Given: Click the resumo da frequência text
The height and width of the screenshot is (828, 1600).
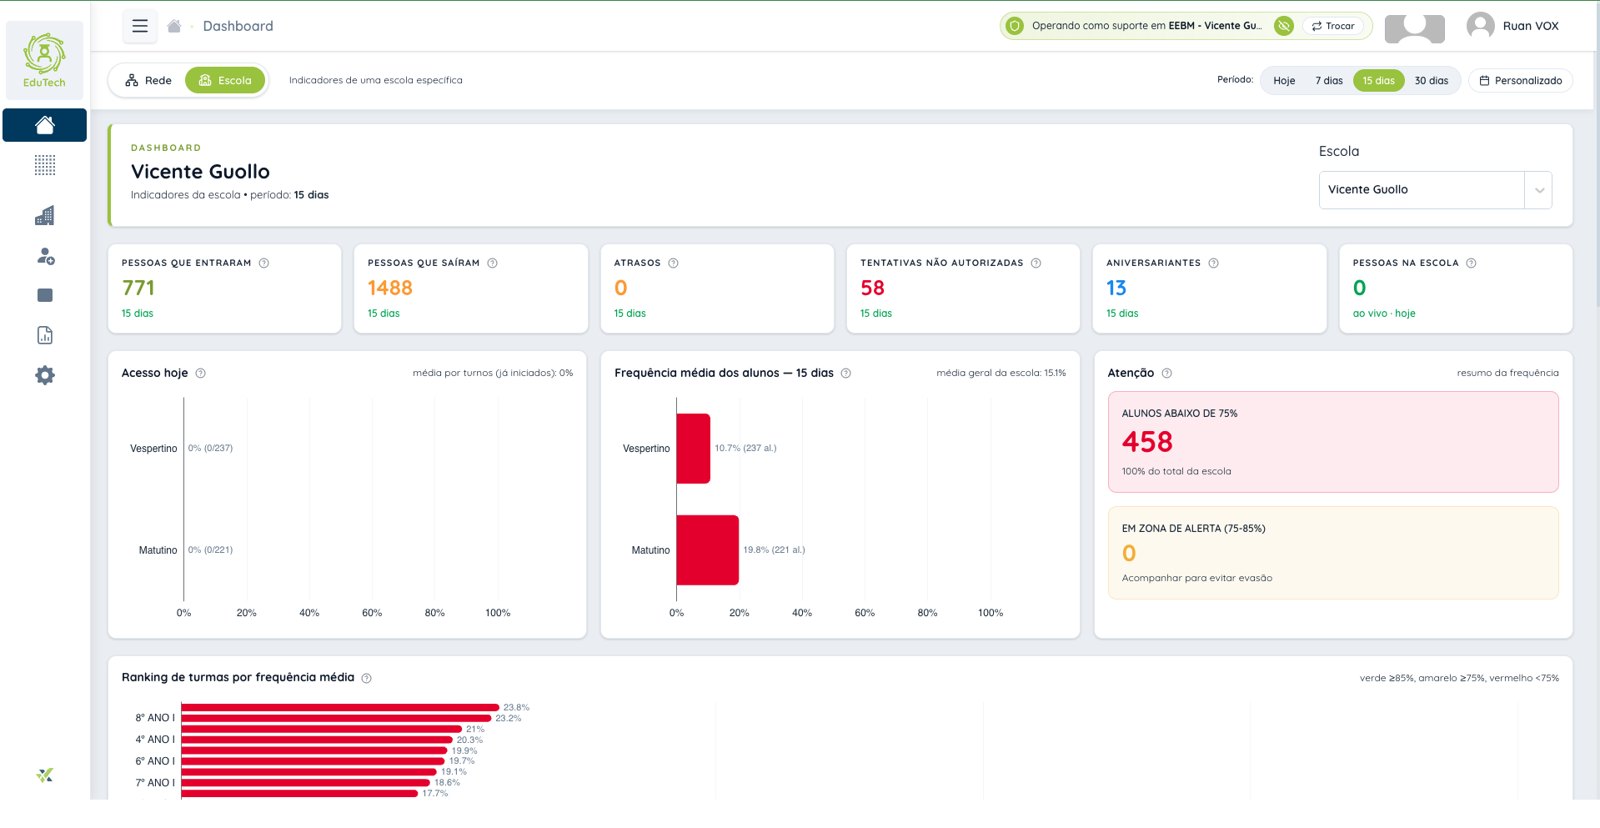Looking at the screenshot, I should pyautogui.click(x=1507, y=373).
